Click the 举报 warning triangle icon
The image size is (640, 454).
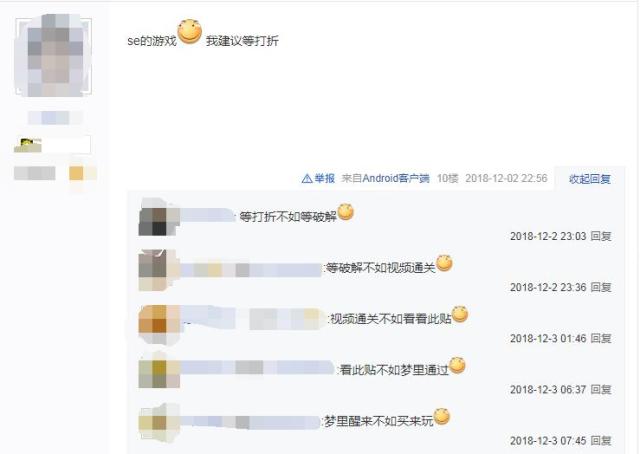307,178
